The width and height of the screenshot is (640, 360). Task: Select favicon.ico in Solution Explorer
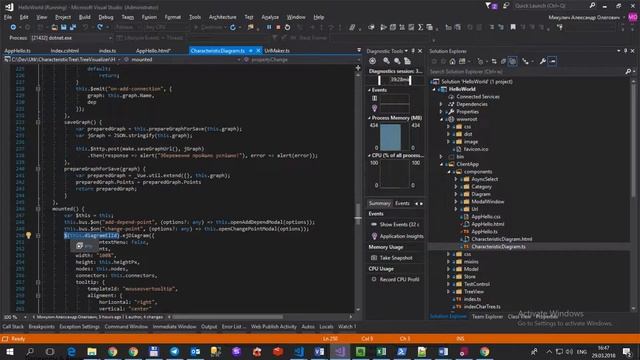[x=476, y=149]
